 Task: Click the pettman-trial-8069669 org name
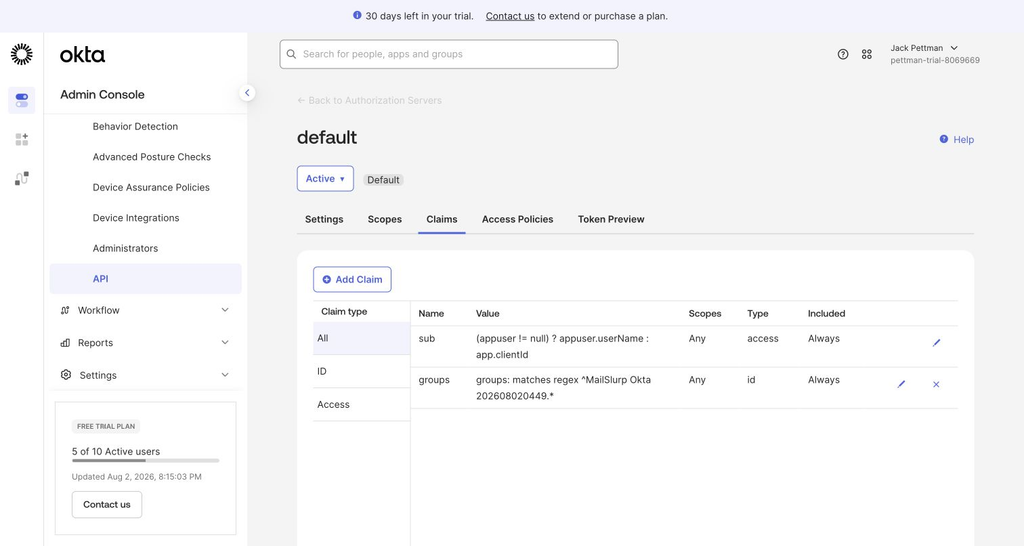coord(935,60)
